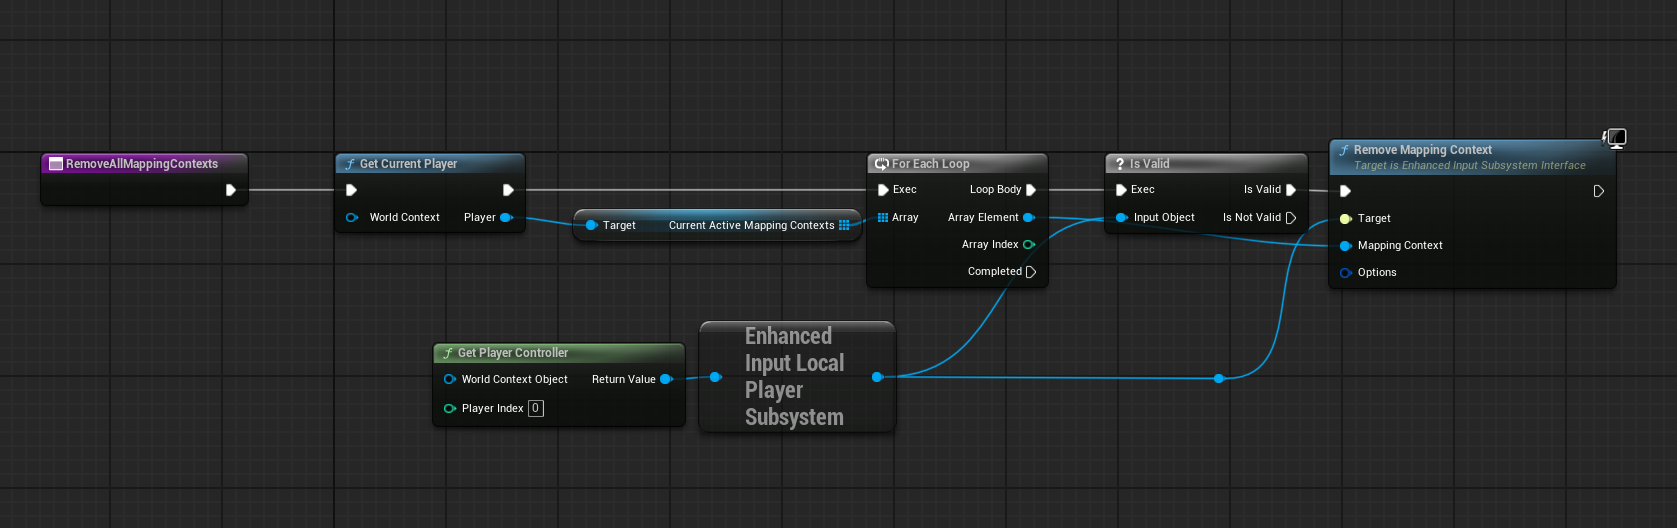
Task: Click the Is Not Valid output pin
Action: [x=1291, y=217]
